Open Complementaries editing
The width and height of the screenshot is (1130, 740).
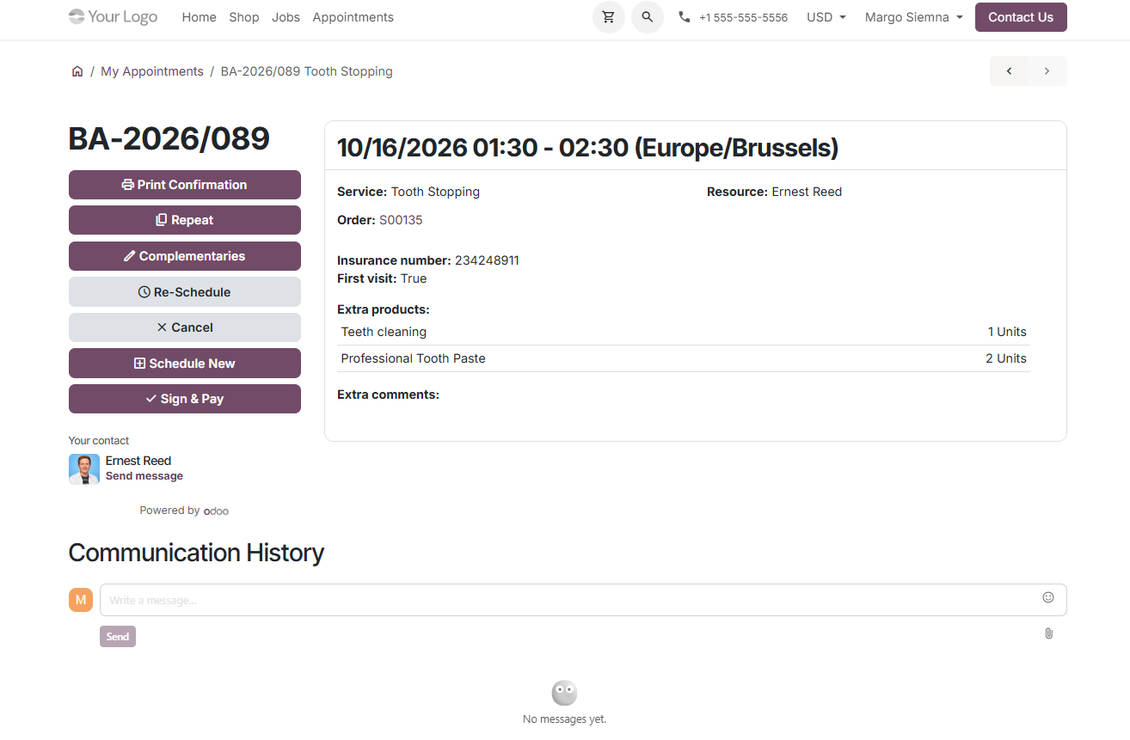tap(184, 256)
